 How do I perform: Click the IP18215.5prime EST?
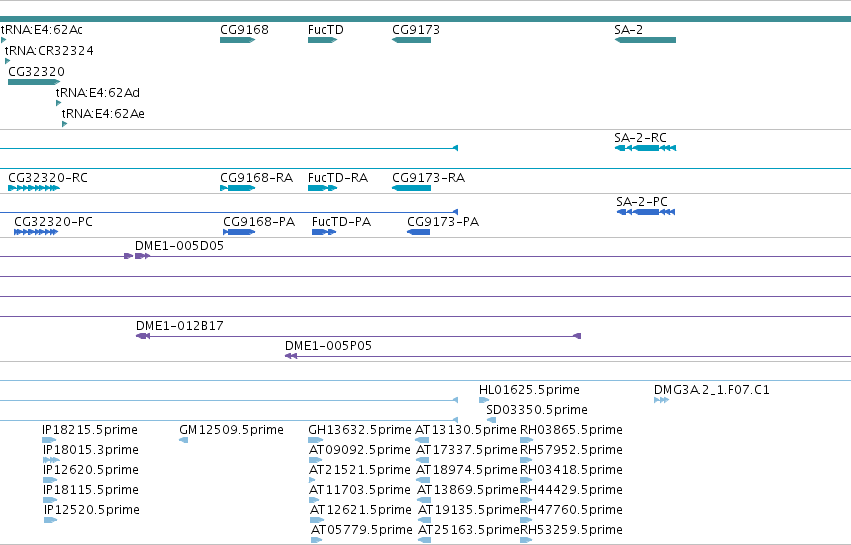pos(49,440)
